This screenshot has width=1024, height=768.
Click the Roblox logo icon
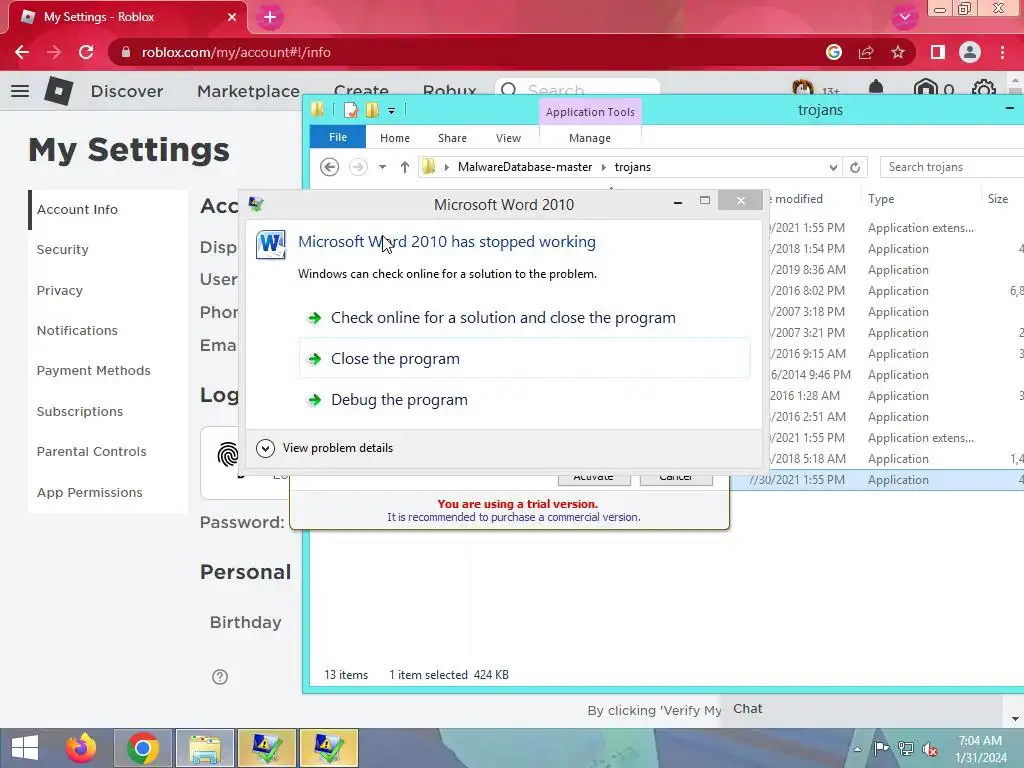click(58, 91)
